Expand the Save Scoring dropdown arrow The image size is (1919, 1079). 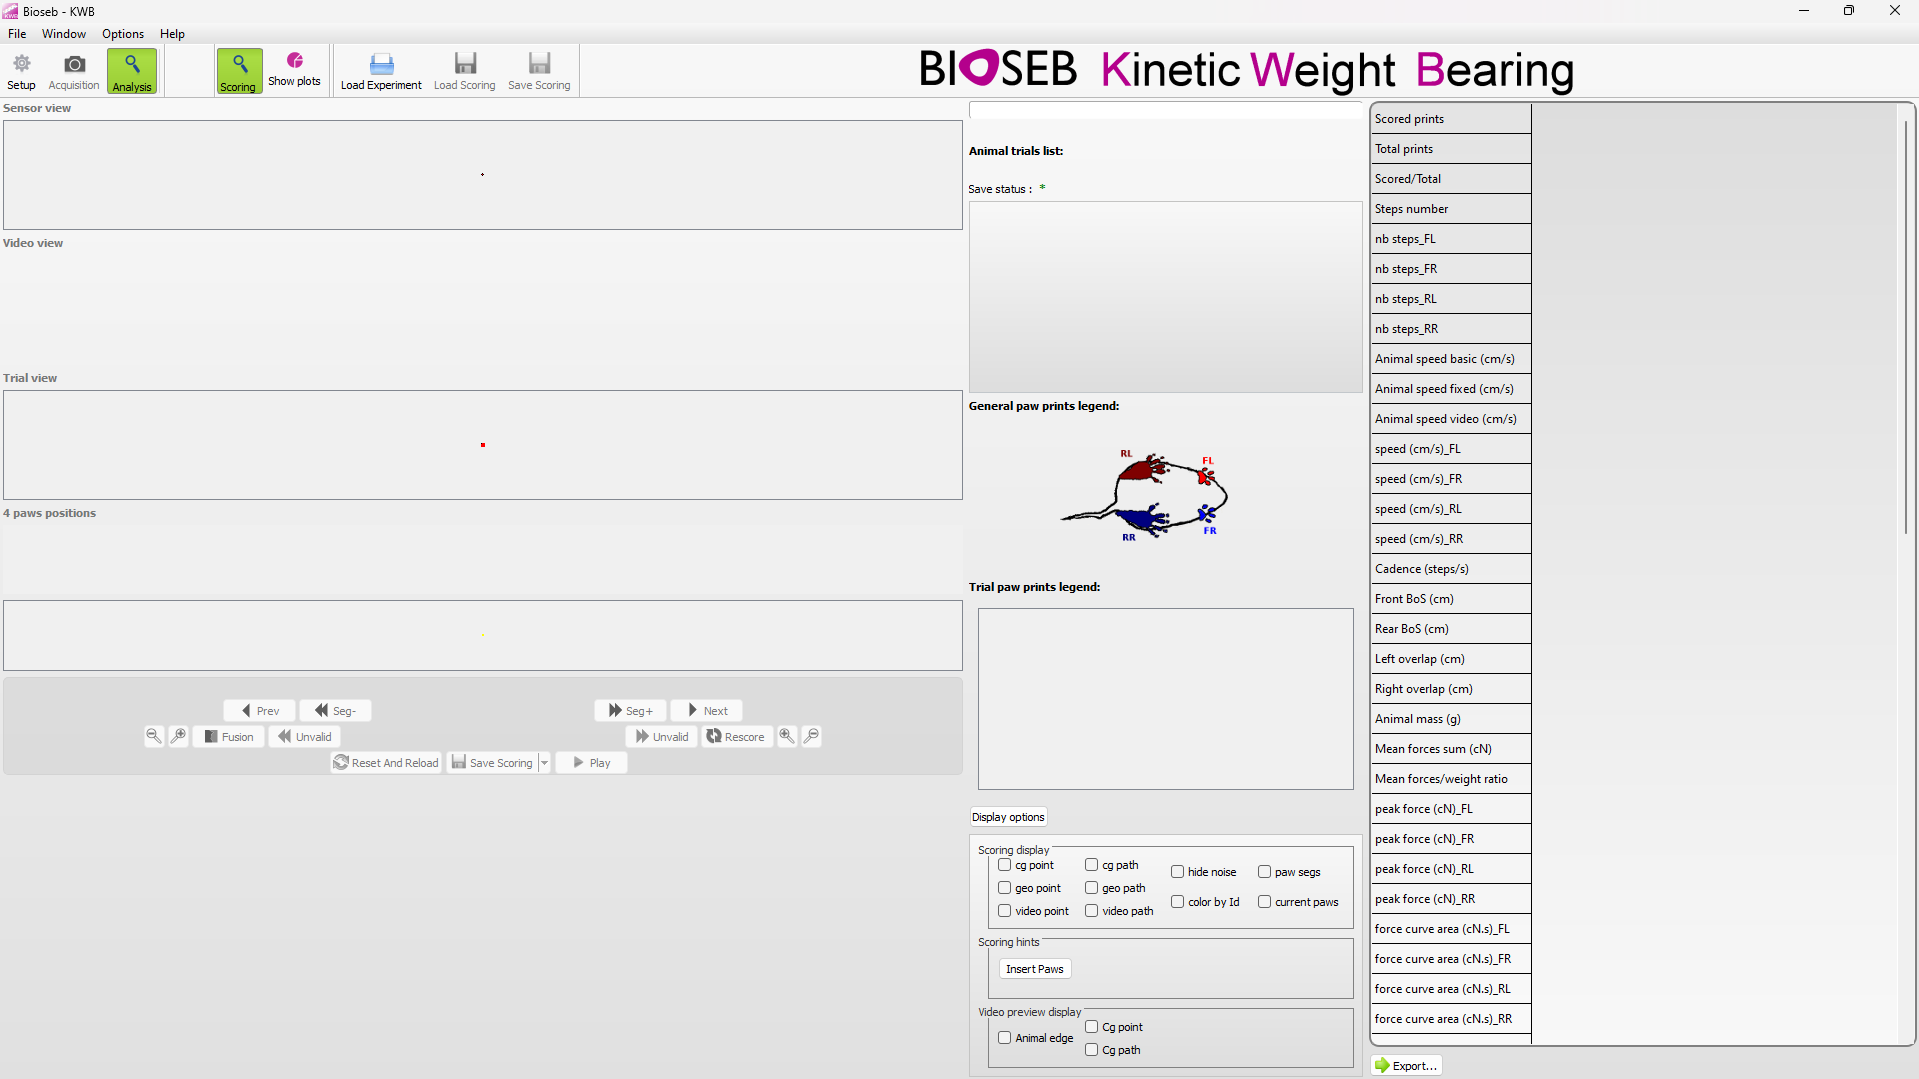(x=545, y=763)
